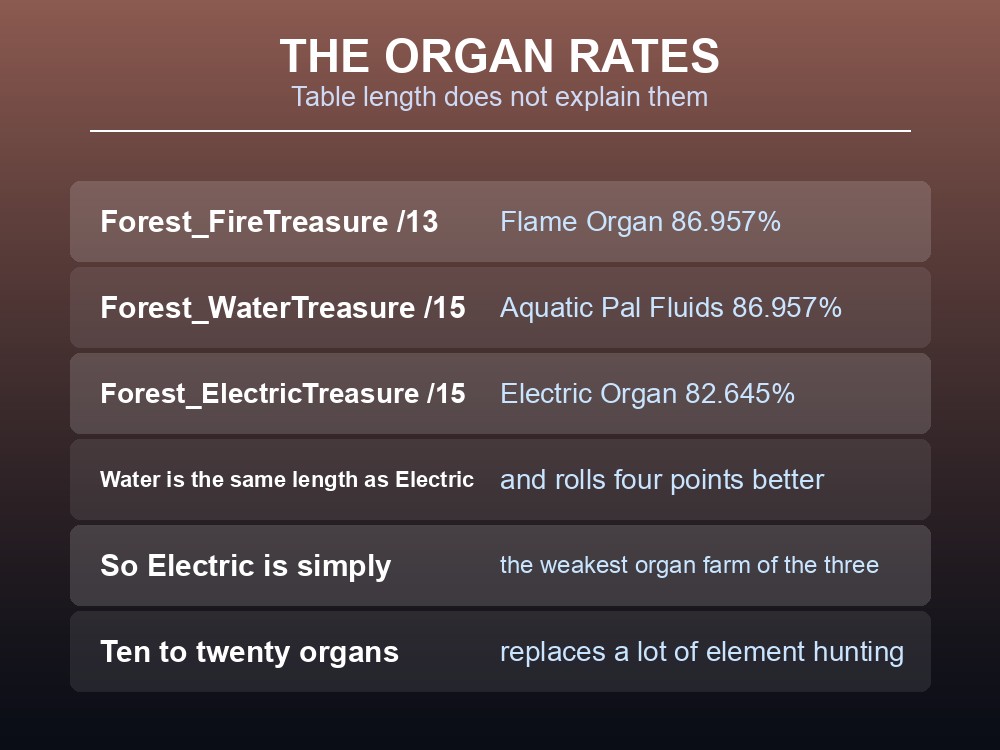Select the Flame Organ 86.957% value
Viewport: 1000px width, 750px height.
(x=640, y=222)
